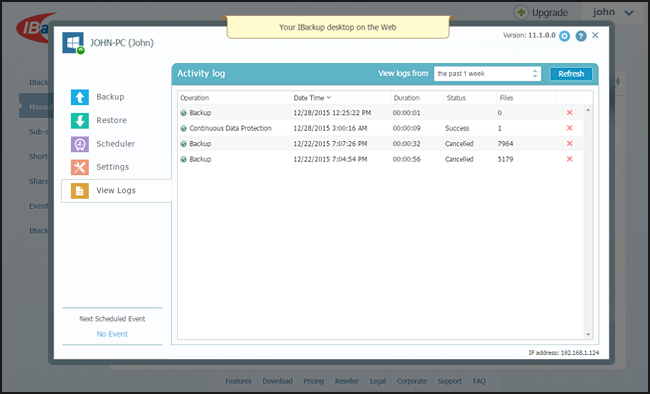
Task: Delete the 12/28/2015 12:25:22 PM backup log
Action: (x=570, y=112)
